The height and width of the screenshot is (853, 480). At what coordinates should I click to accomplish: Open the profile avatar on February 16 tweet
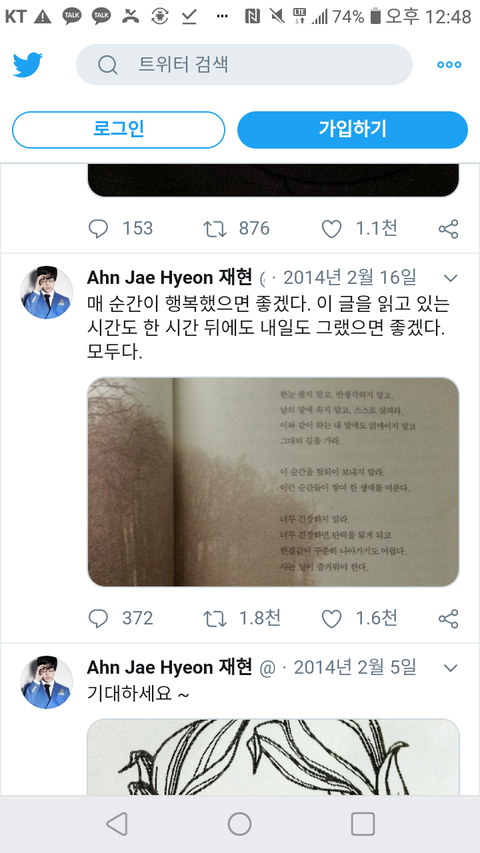47,293
